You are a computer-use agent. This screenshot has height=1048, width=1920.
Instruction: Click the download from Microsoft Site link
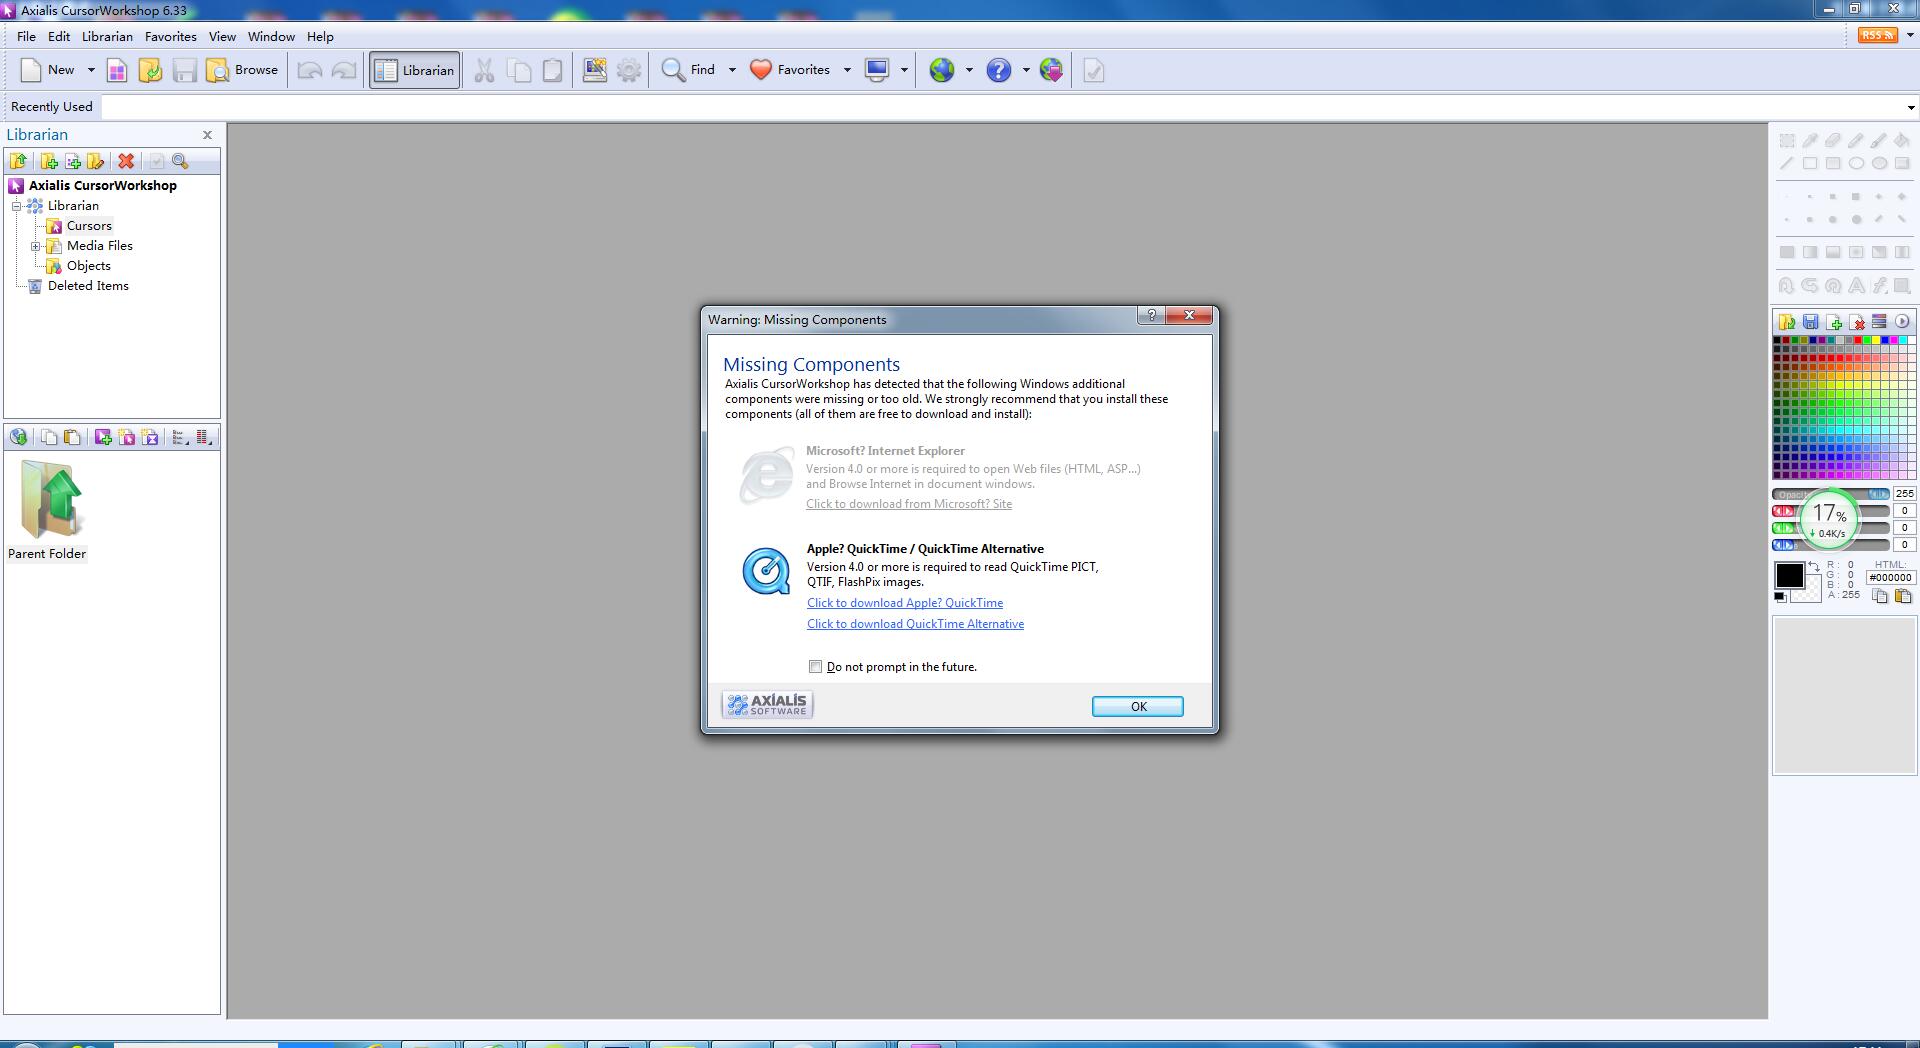coord(909,504)
